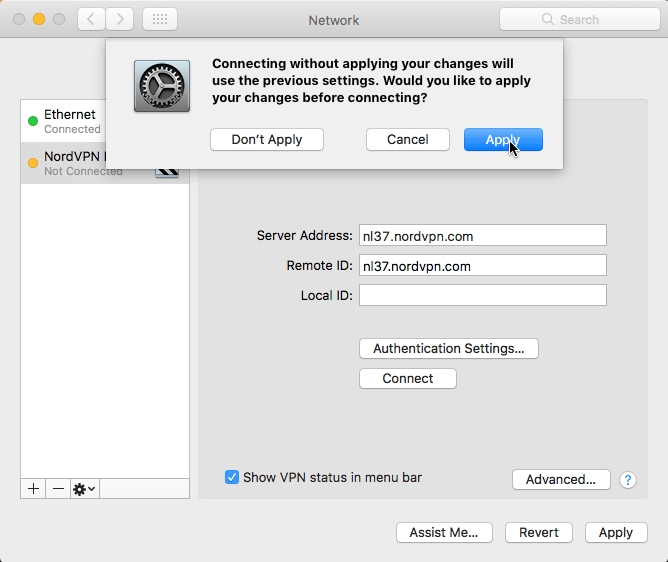668x562 pixels.
Task: Click into the Local ID field
Action: (482, 295)
